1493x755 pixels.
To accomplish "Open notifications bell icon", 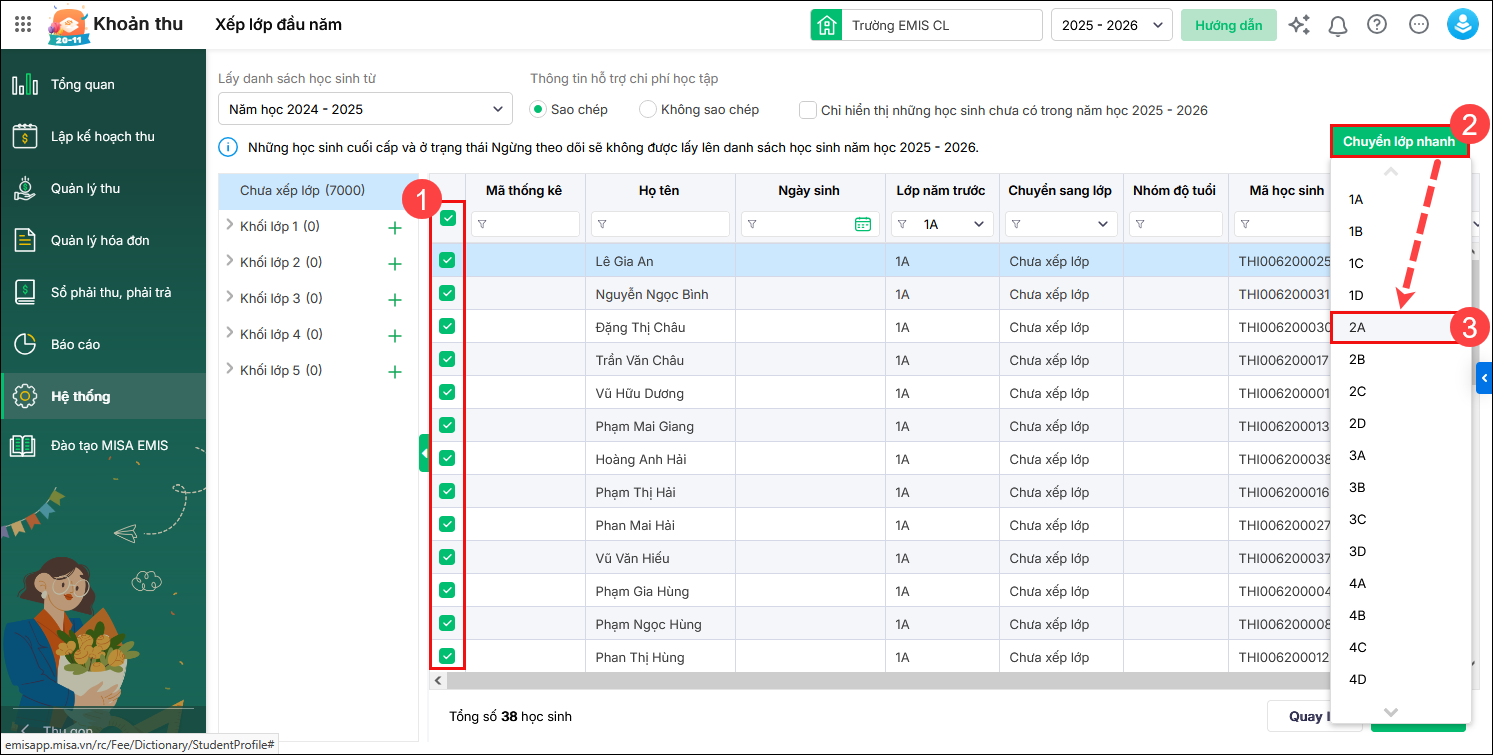I will [x=1338, y=25].
